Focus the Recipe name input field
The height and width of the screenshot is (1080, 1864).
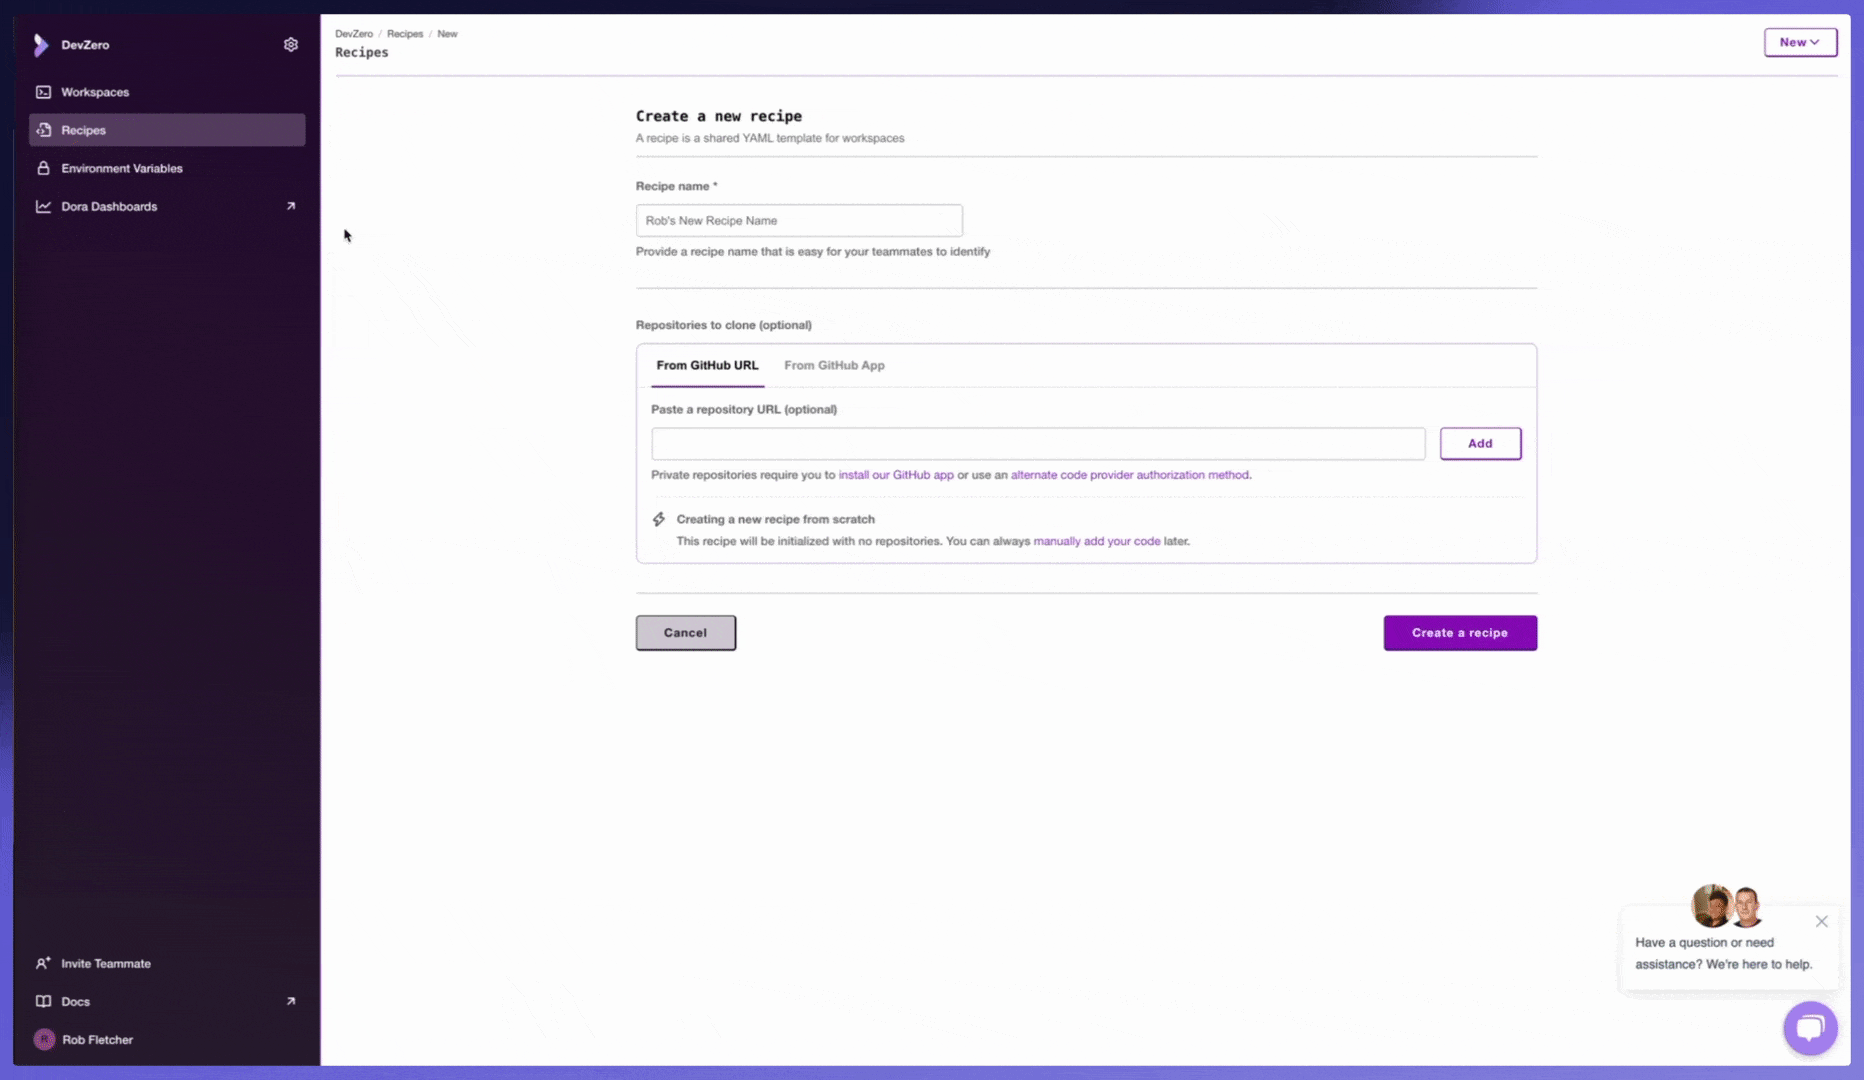click(798, 220)
